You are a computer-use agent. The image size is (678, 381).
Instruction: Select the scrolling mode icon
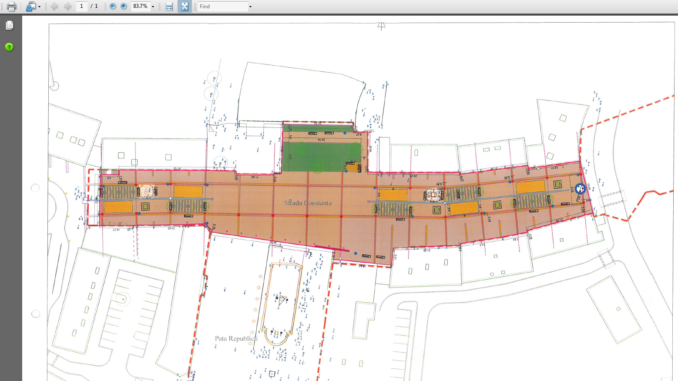point(169,6)
